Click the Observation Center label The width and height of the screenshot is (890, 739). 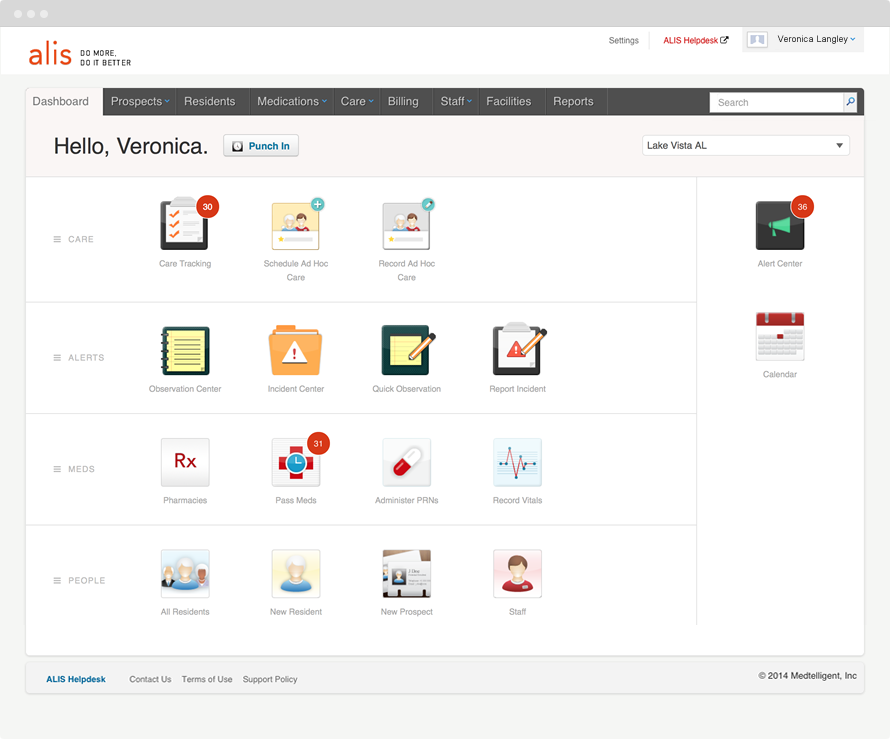pos(185,389)
